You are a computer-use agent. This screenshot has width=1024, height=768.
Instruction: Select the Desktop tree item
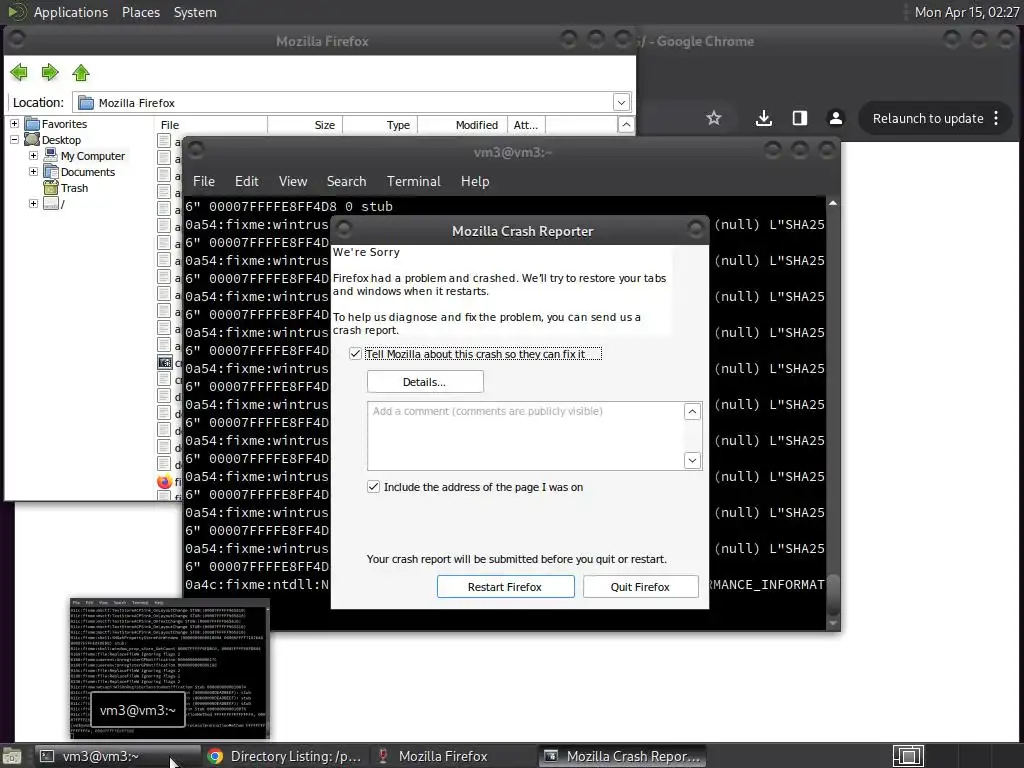coord(61,140)
